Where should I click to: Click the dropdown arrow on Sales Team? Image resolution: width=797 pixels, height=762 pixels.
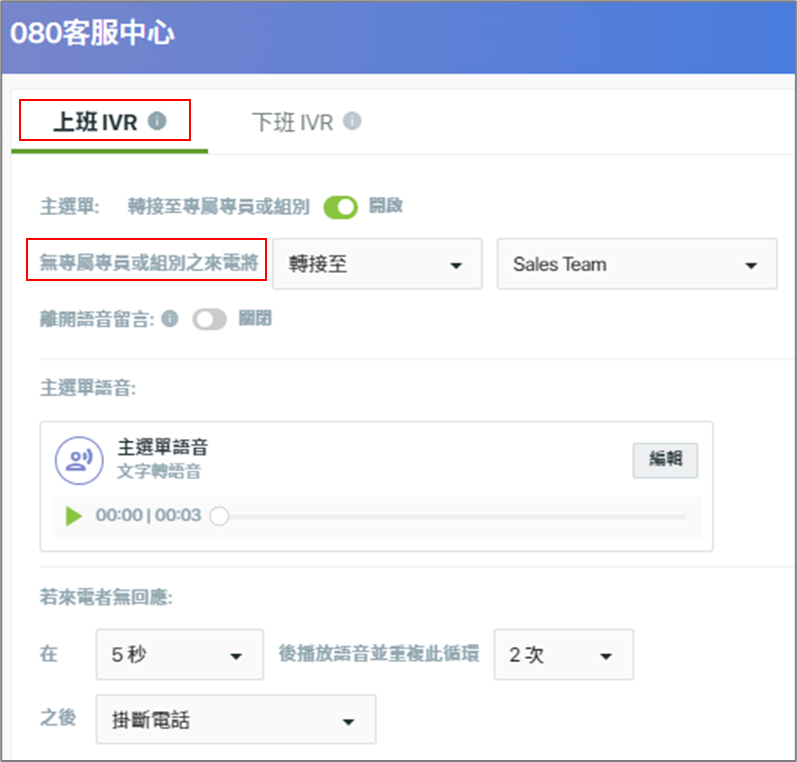coord(751,265)
